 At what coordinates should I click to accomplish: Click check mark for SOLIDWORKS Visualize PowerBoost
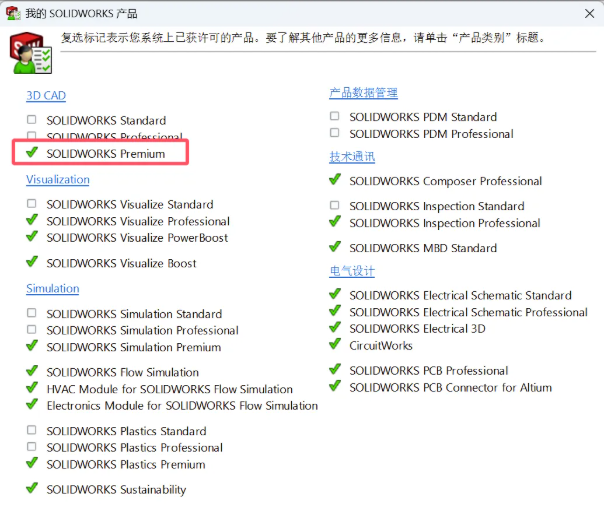32,237
